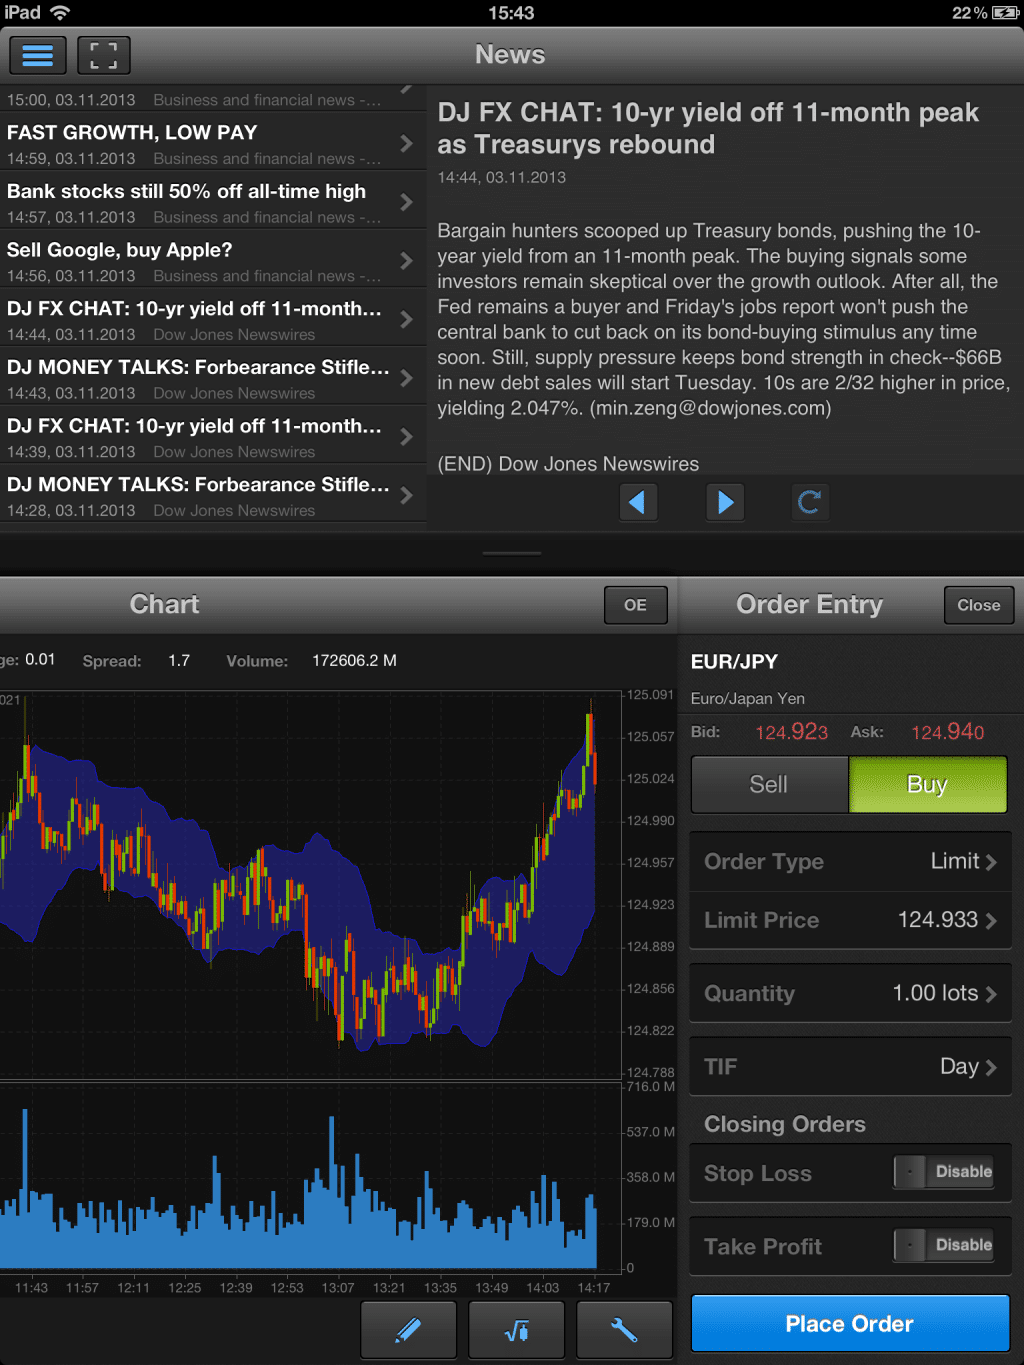1024x1365 pixels.
Task: Tap the fullscreen expand icon
Action: (103, 55)
